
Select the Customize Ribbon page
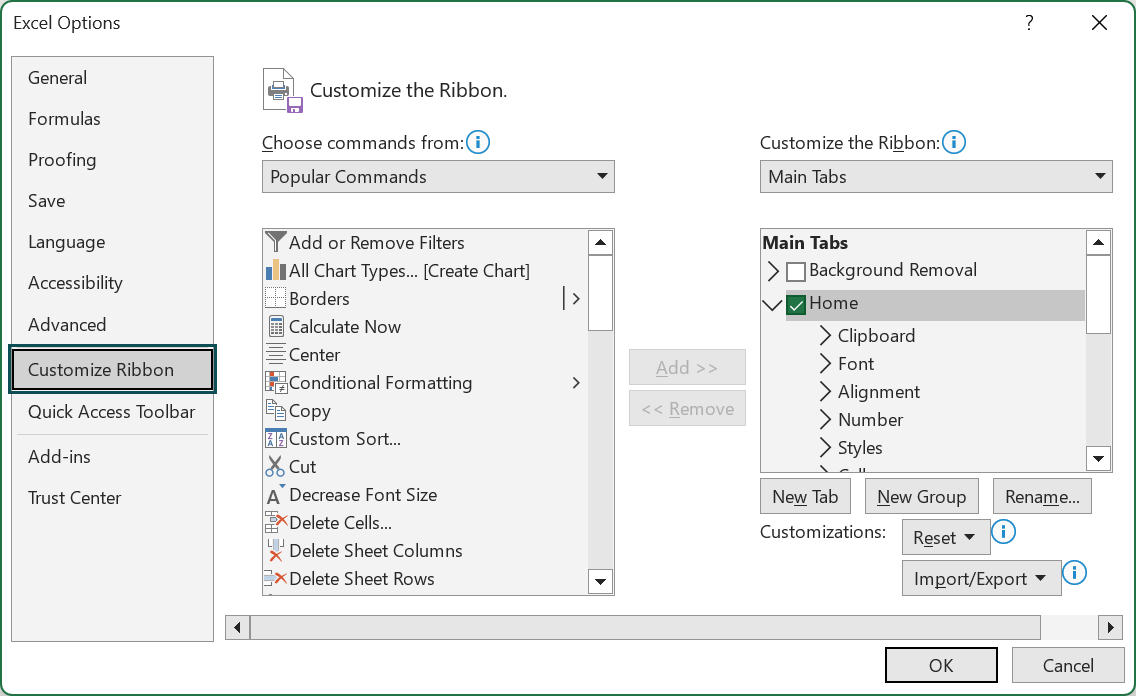pos(112,369)
